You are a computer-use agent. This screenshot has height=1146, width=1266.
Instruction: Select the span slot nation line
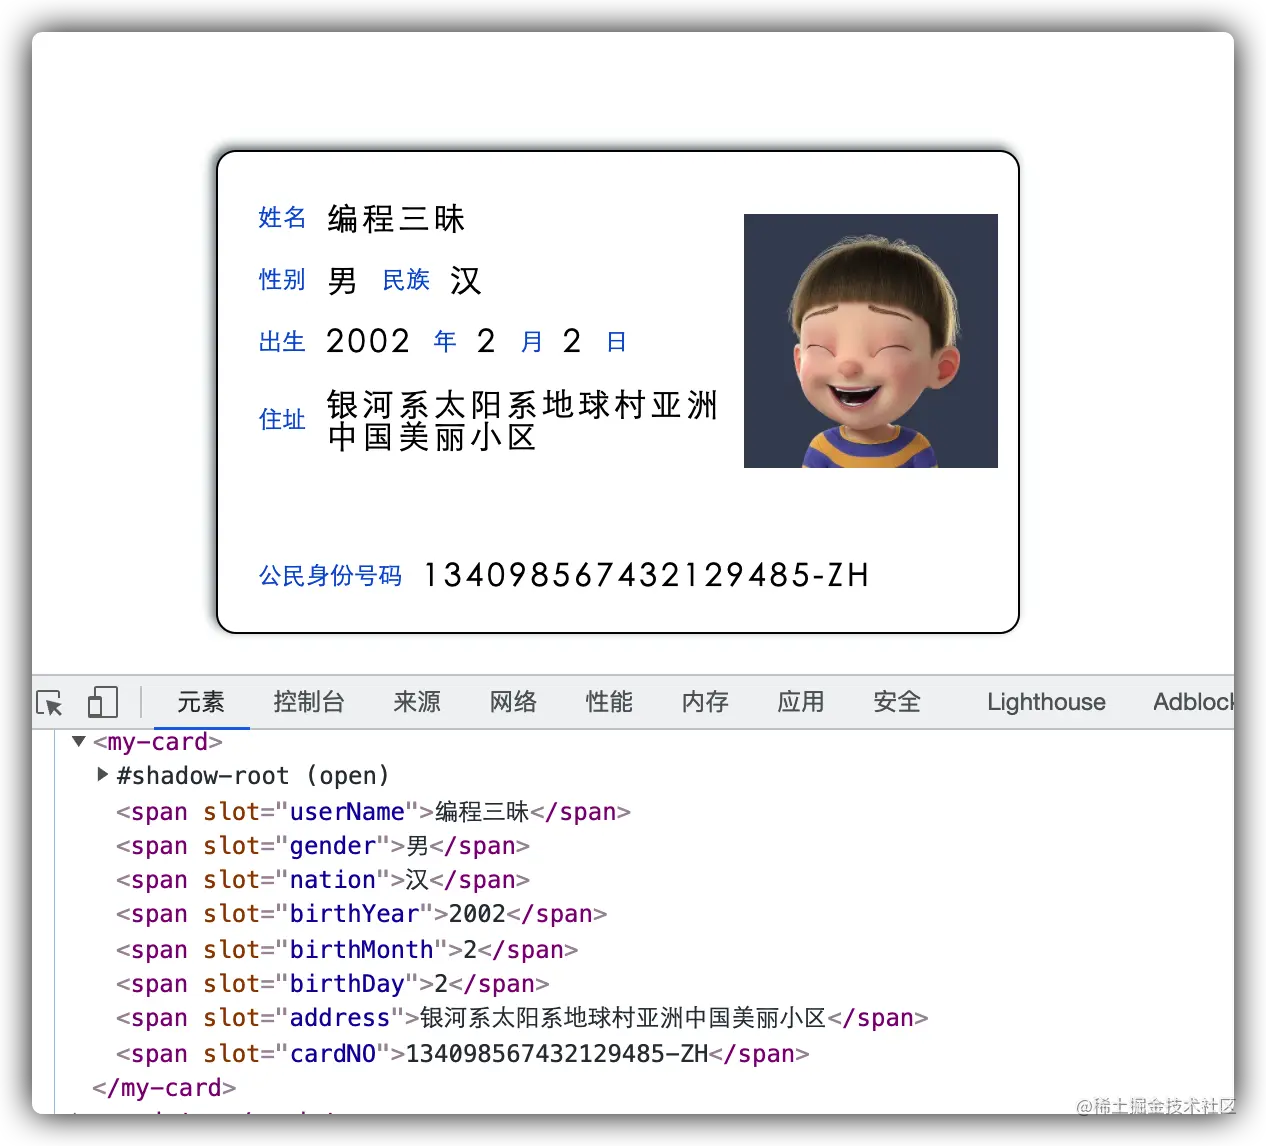(323, 880)
